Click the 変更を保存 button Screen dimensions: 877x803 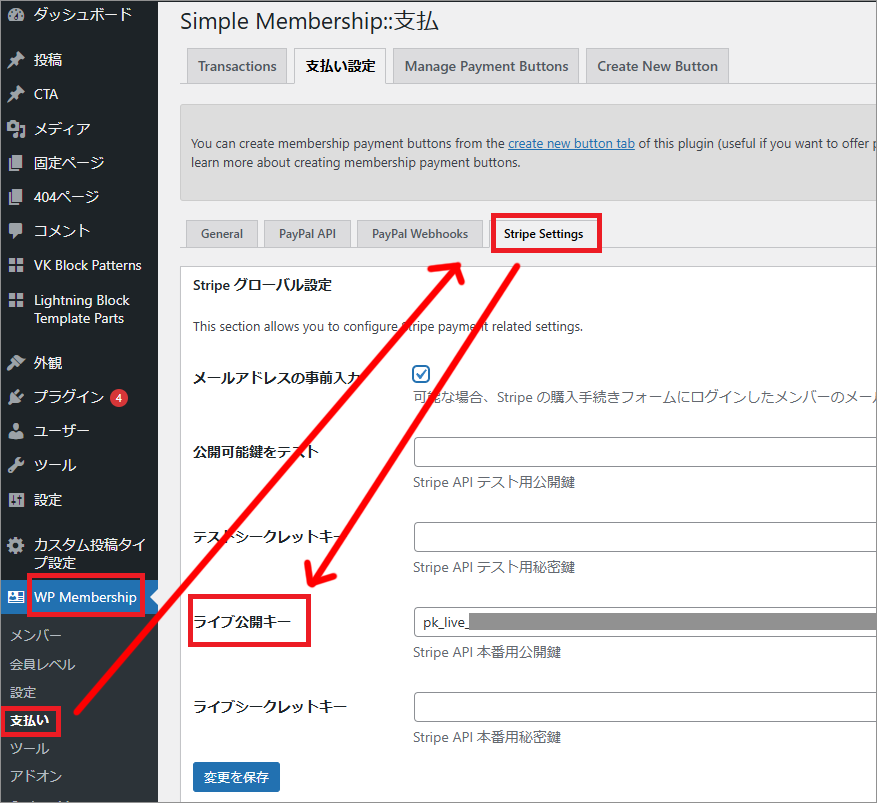(x=236, y=777)
